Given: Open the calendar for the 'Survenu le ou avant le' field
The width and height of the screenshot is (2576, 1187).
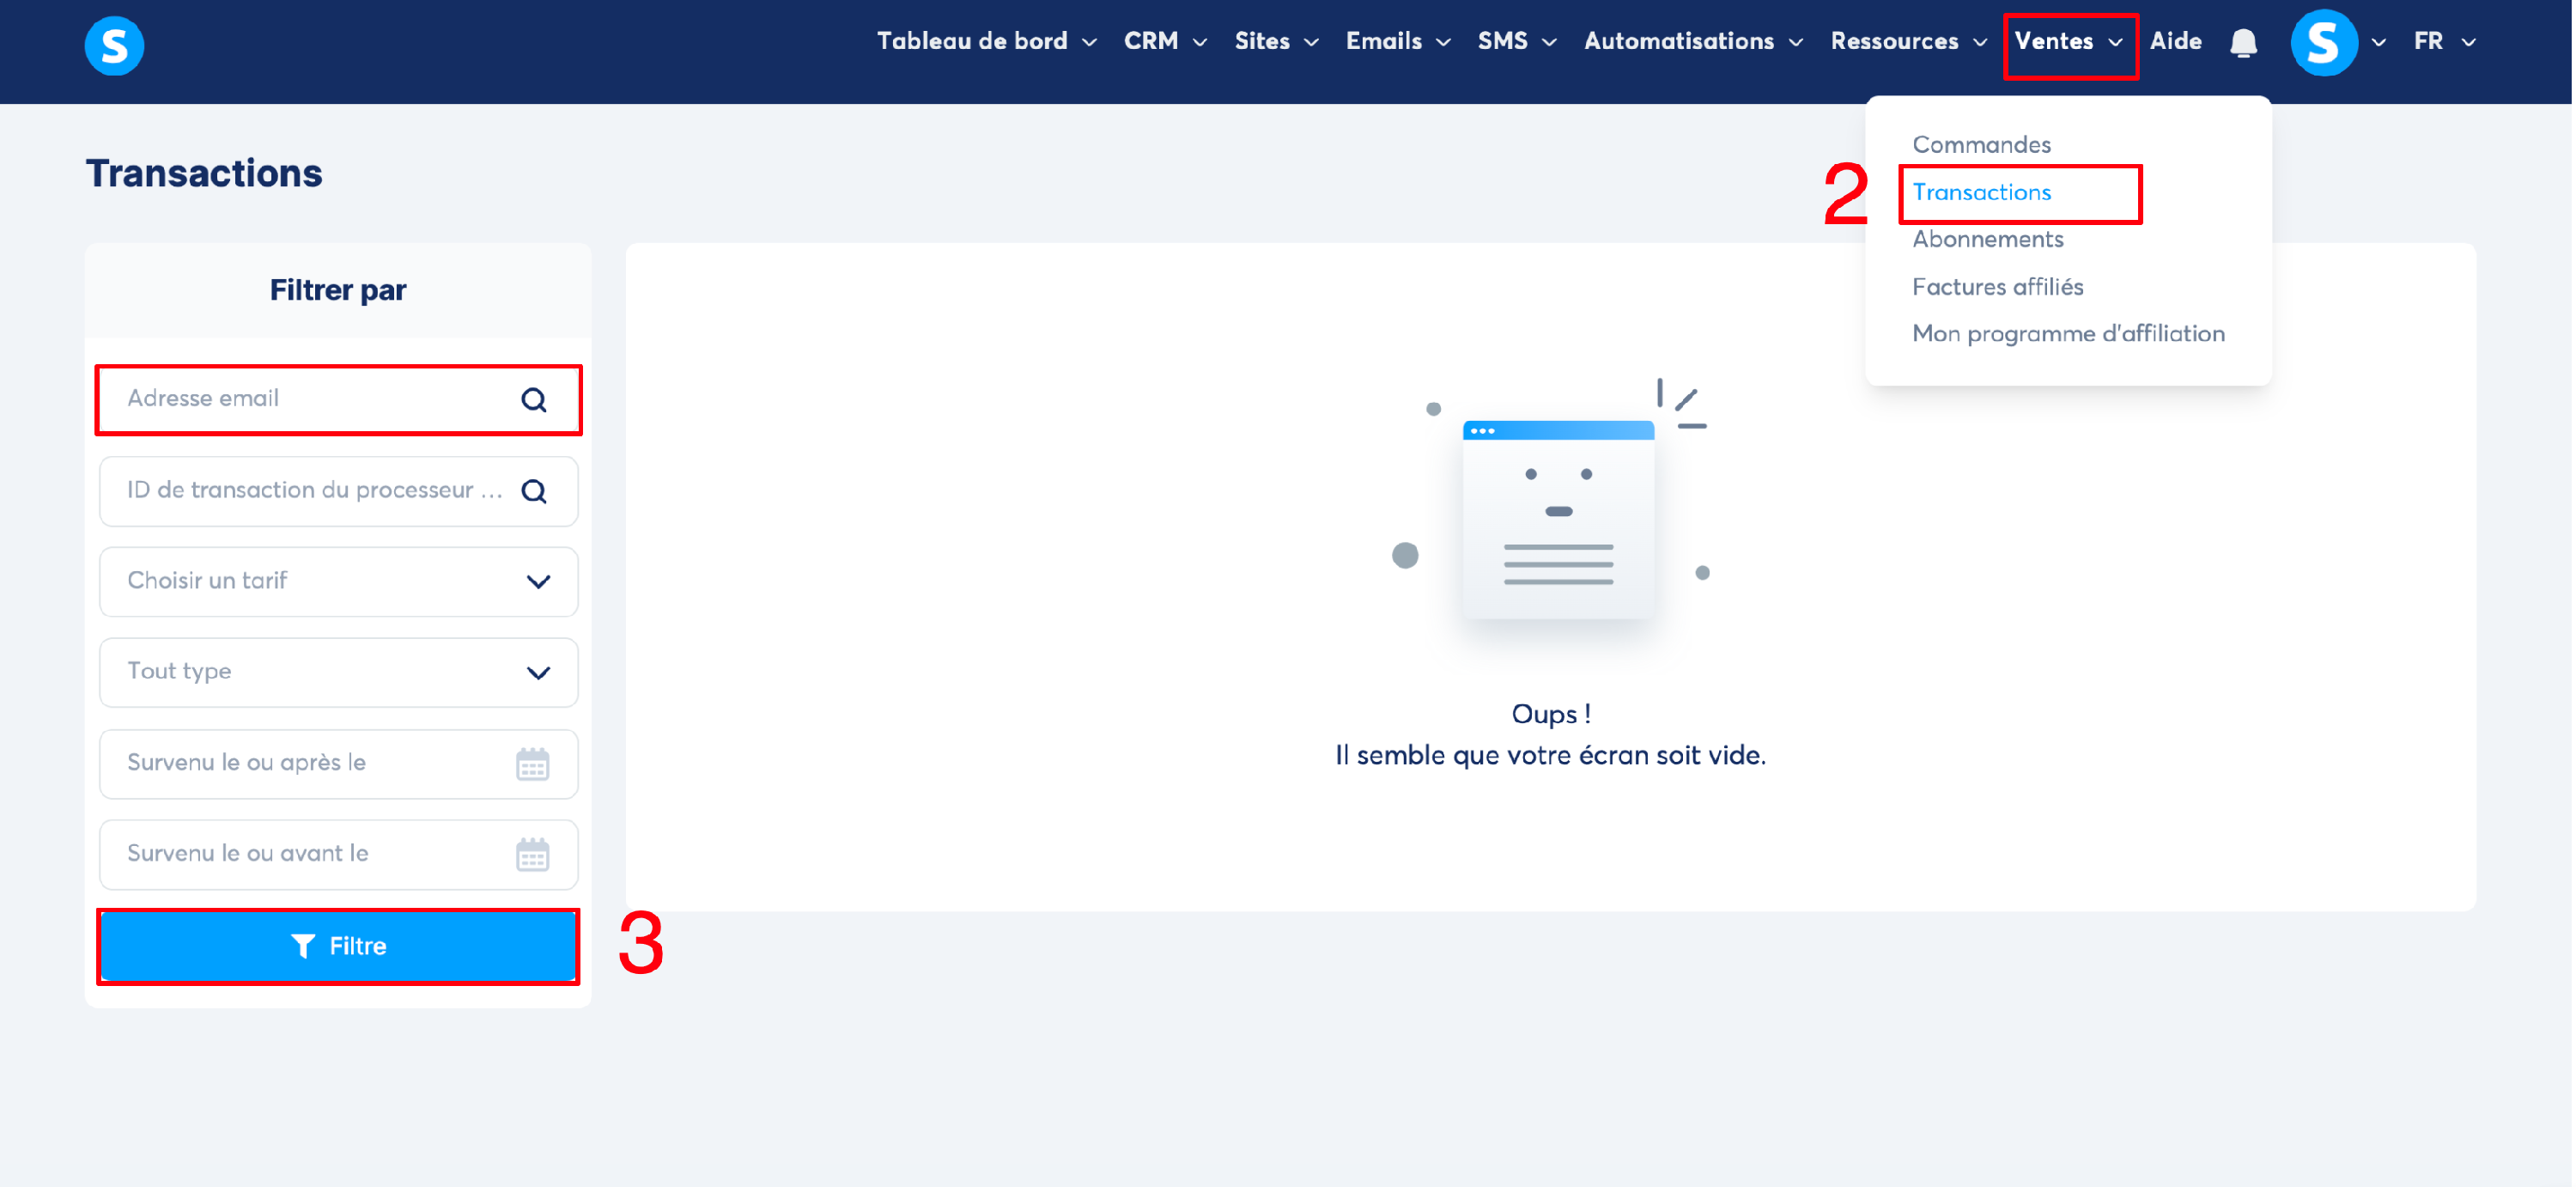Looking at the screenshot, I should (x=532, y=855).
